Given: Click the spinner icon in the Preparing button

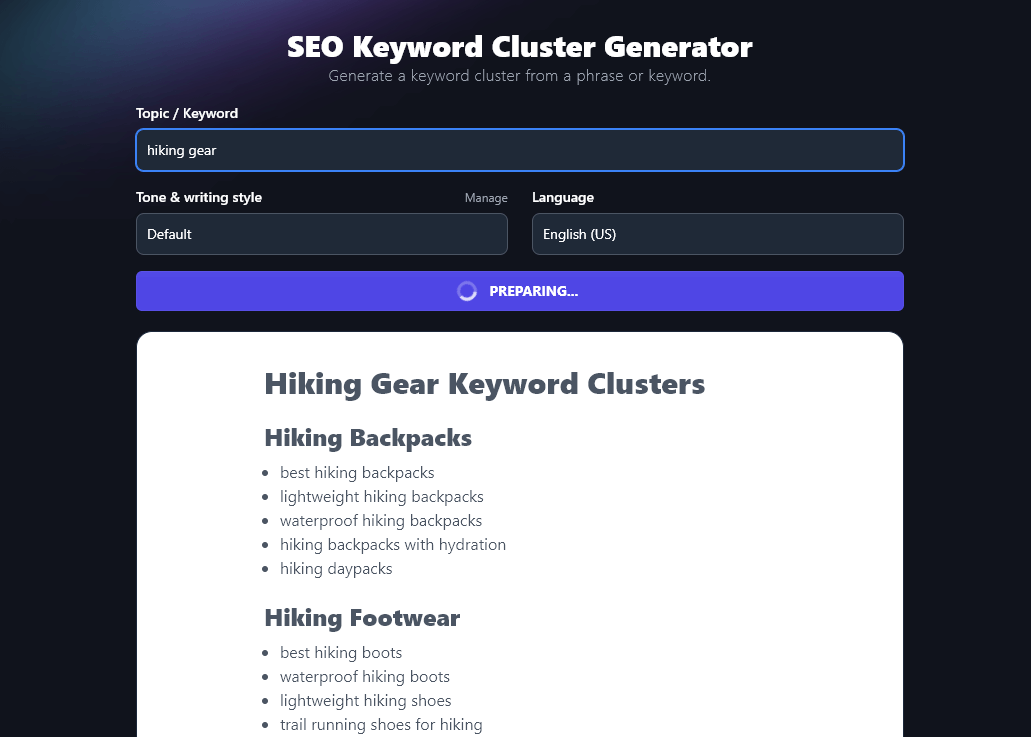Looking at the screenshot, I should [x=466, y=291].
